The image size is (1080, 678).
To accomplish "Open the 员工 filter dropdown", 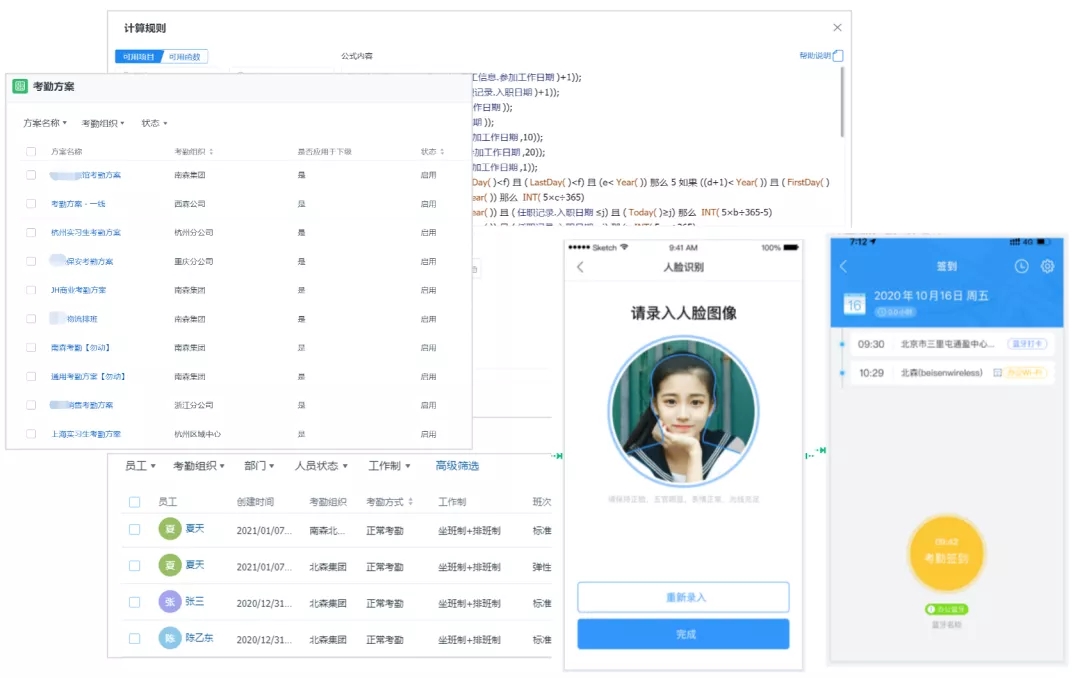I will tap(141, 466).
